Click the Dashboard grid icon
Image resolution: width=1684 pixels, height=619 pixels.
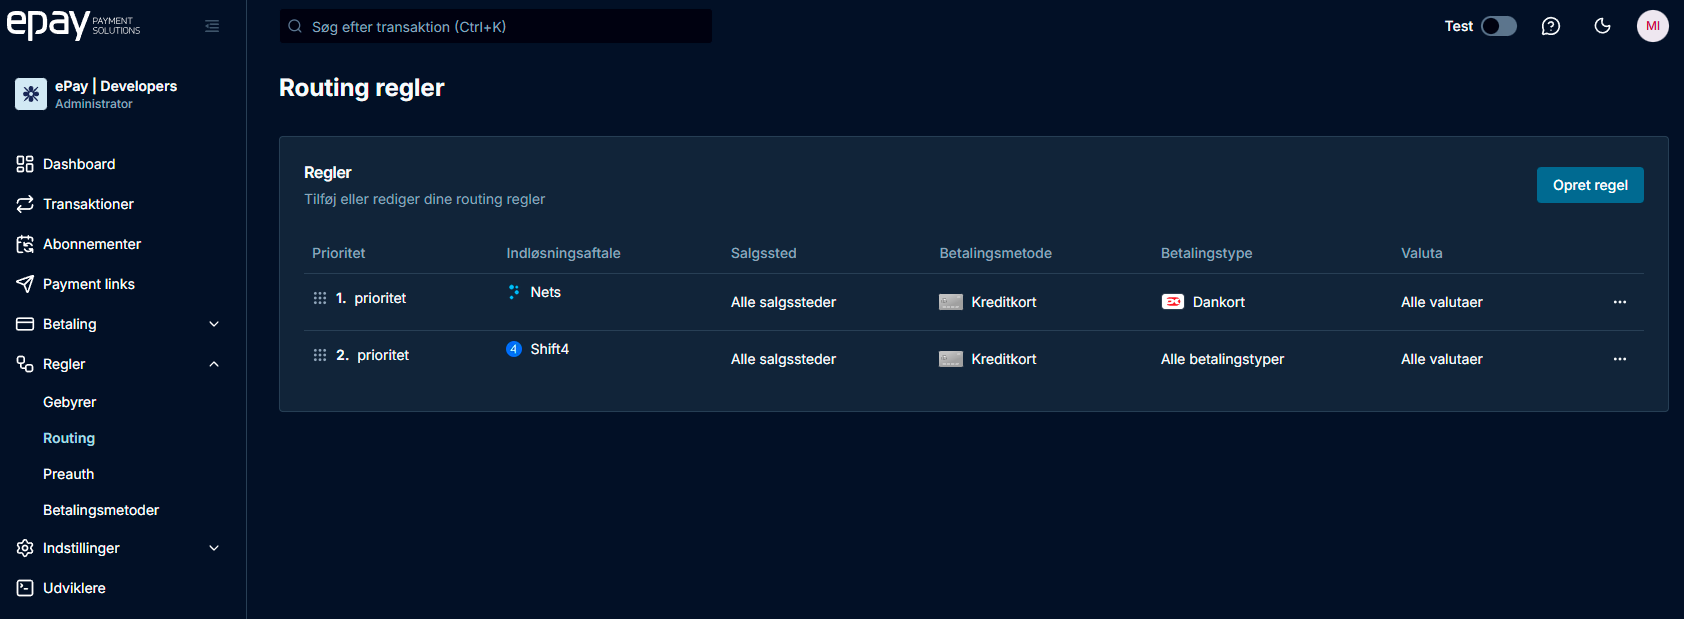(25, 164)
